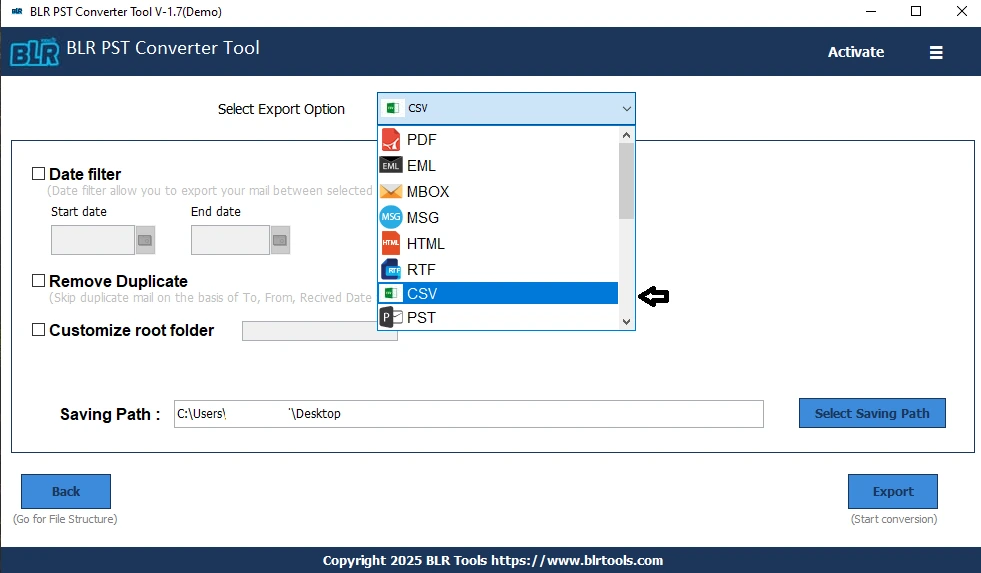The width and height of the screenshot is (981, 573).
Task: Click the 'Select Export Option' label
Action: click(281, 109)
